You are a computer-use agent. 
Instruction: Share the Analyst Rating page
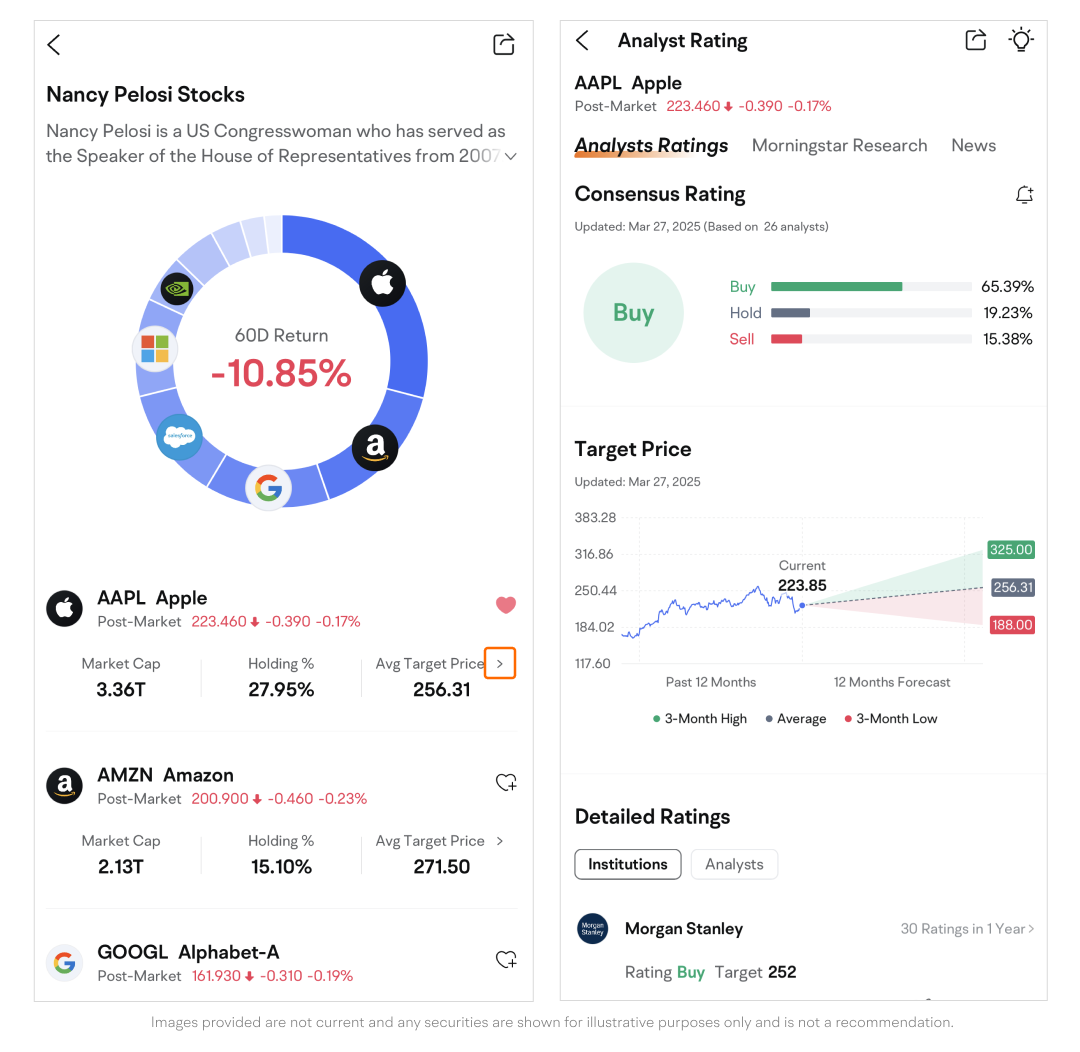[975, 40]
